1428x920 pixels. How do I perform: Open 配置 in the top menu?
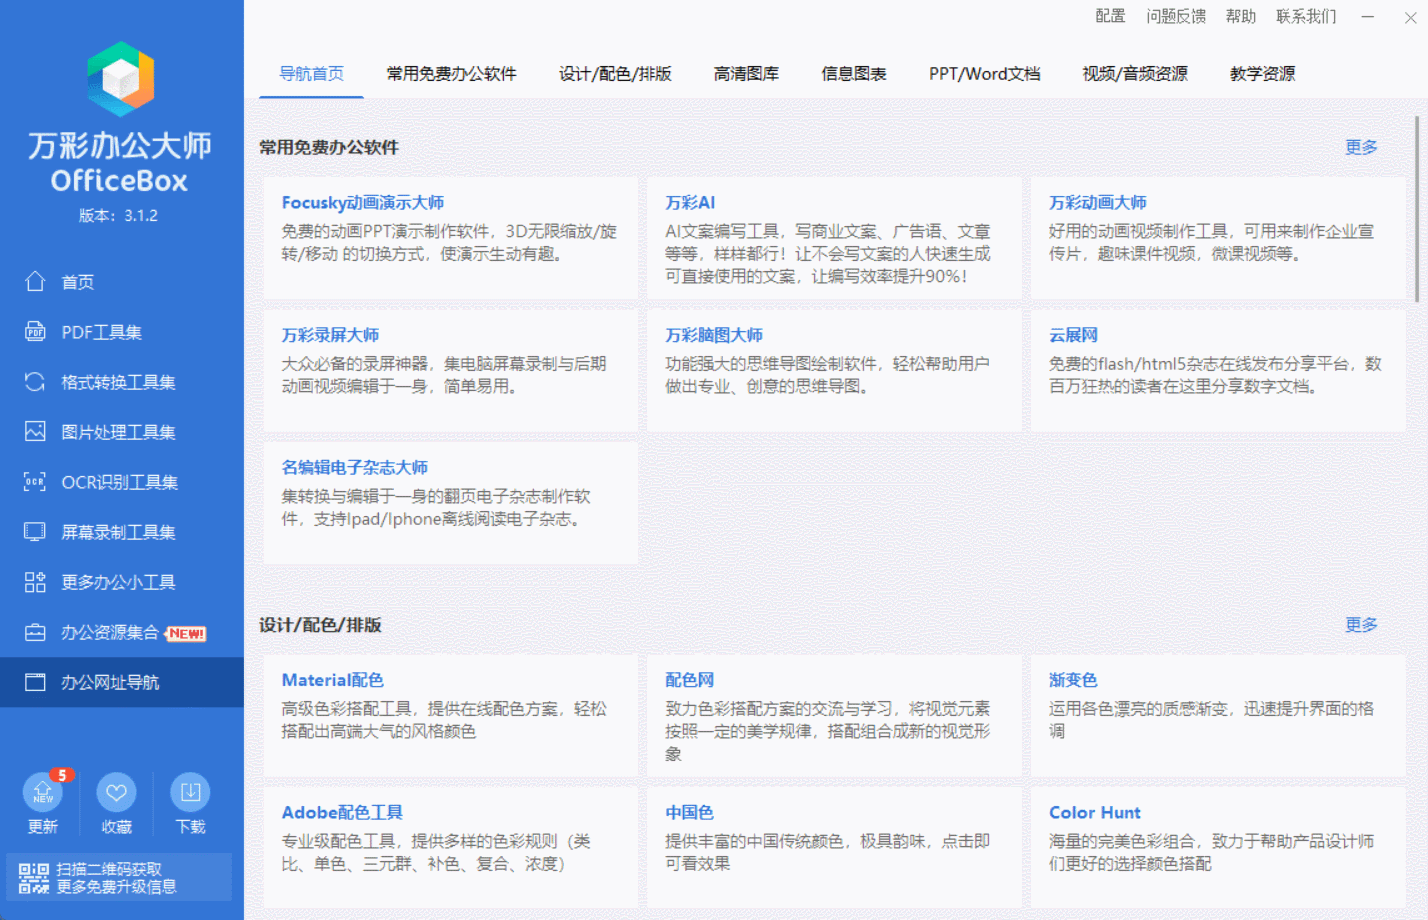[x=1110, y=16]
